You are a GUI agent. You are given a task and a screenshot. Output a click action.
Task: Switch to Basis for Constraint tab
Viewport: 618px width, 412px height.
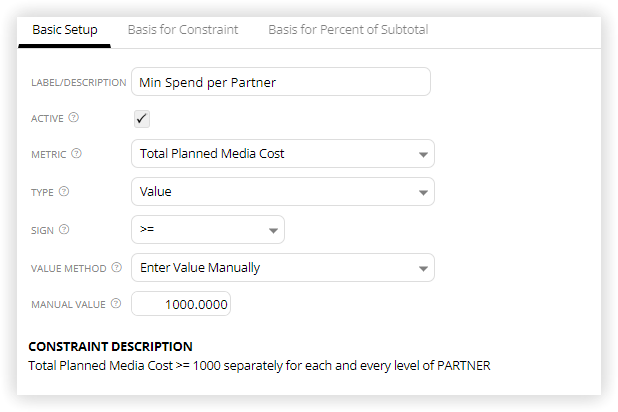183,30
